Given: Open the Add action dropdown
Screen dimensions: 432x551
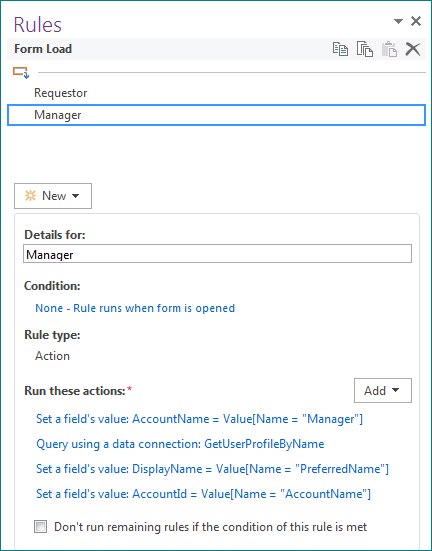Looking at the screenshot, I should coord(383,390).
